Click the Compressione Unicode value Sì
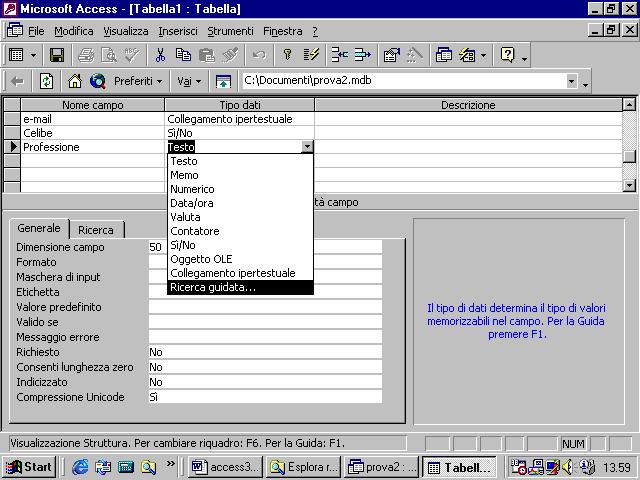 [265, 397]
